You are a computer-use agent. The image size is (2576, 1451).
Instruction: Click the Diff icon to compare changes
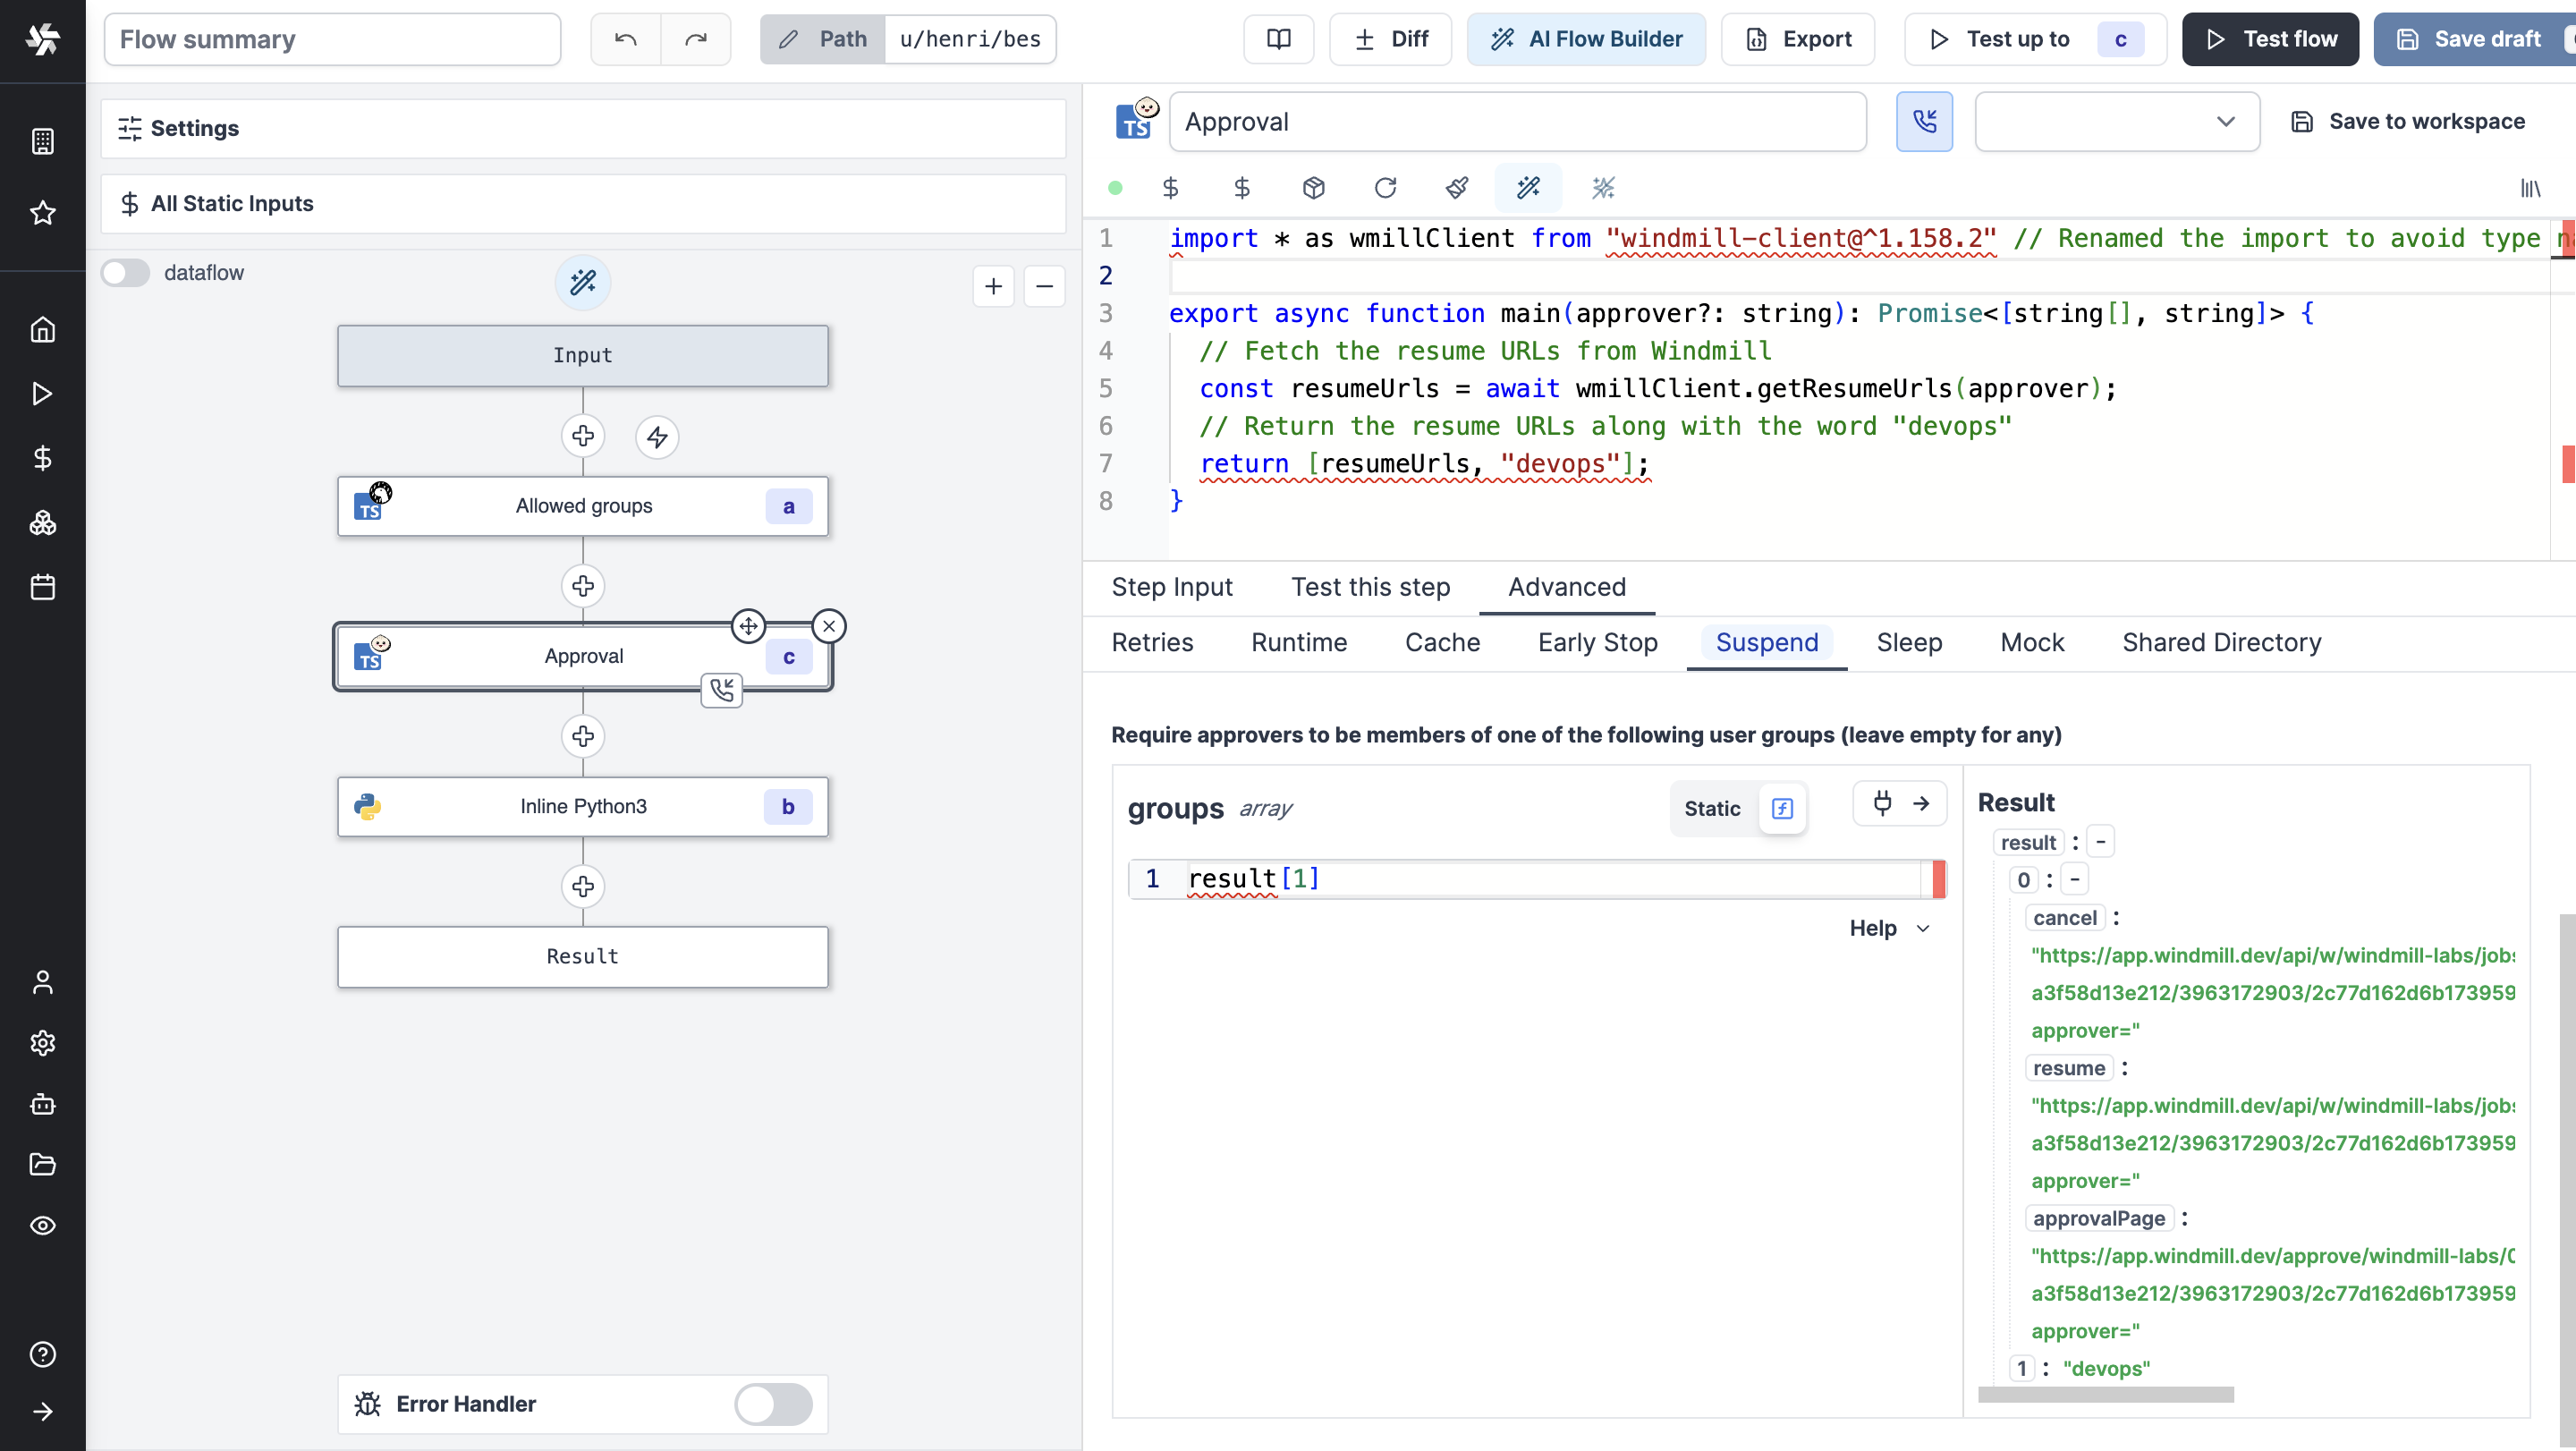coord(1393,39)
